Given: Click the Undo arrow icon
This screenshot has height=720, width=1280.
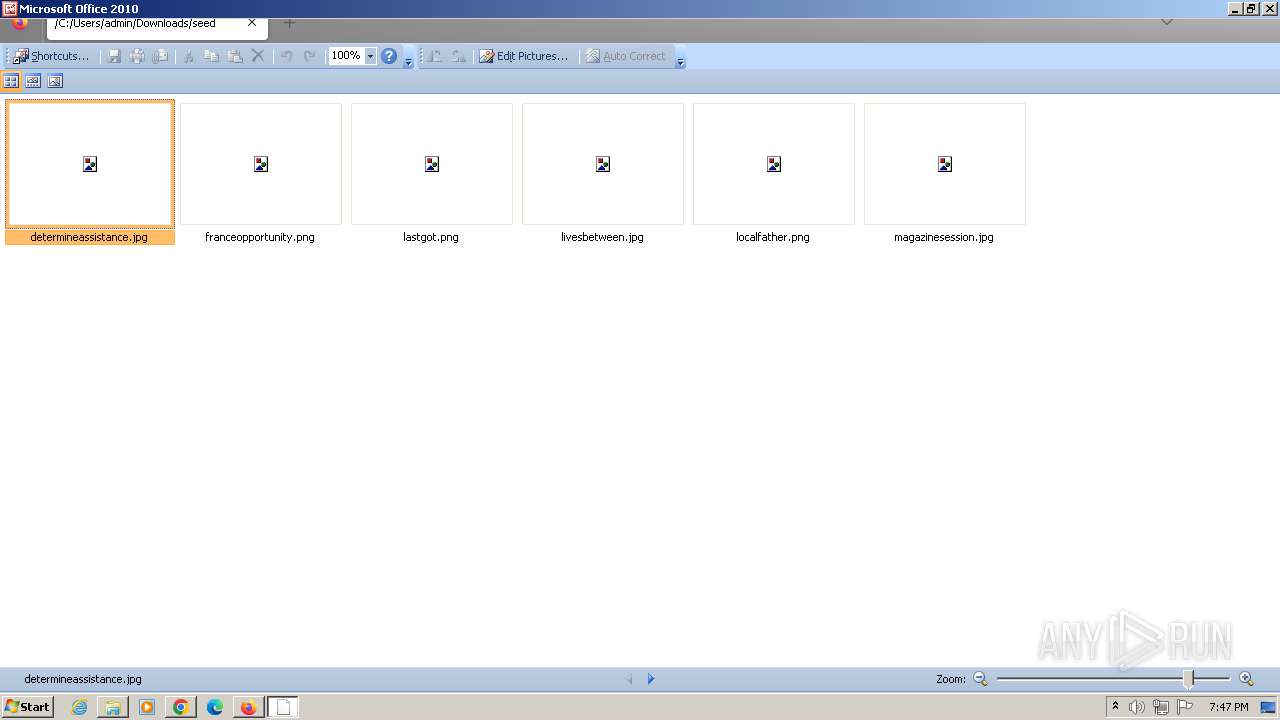Looking at the screenshot, I should [286, 56].
